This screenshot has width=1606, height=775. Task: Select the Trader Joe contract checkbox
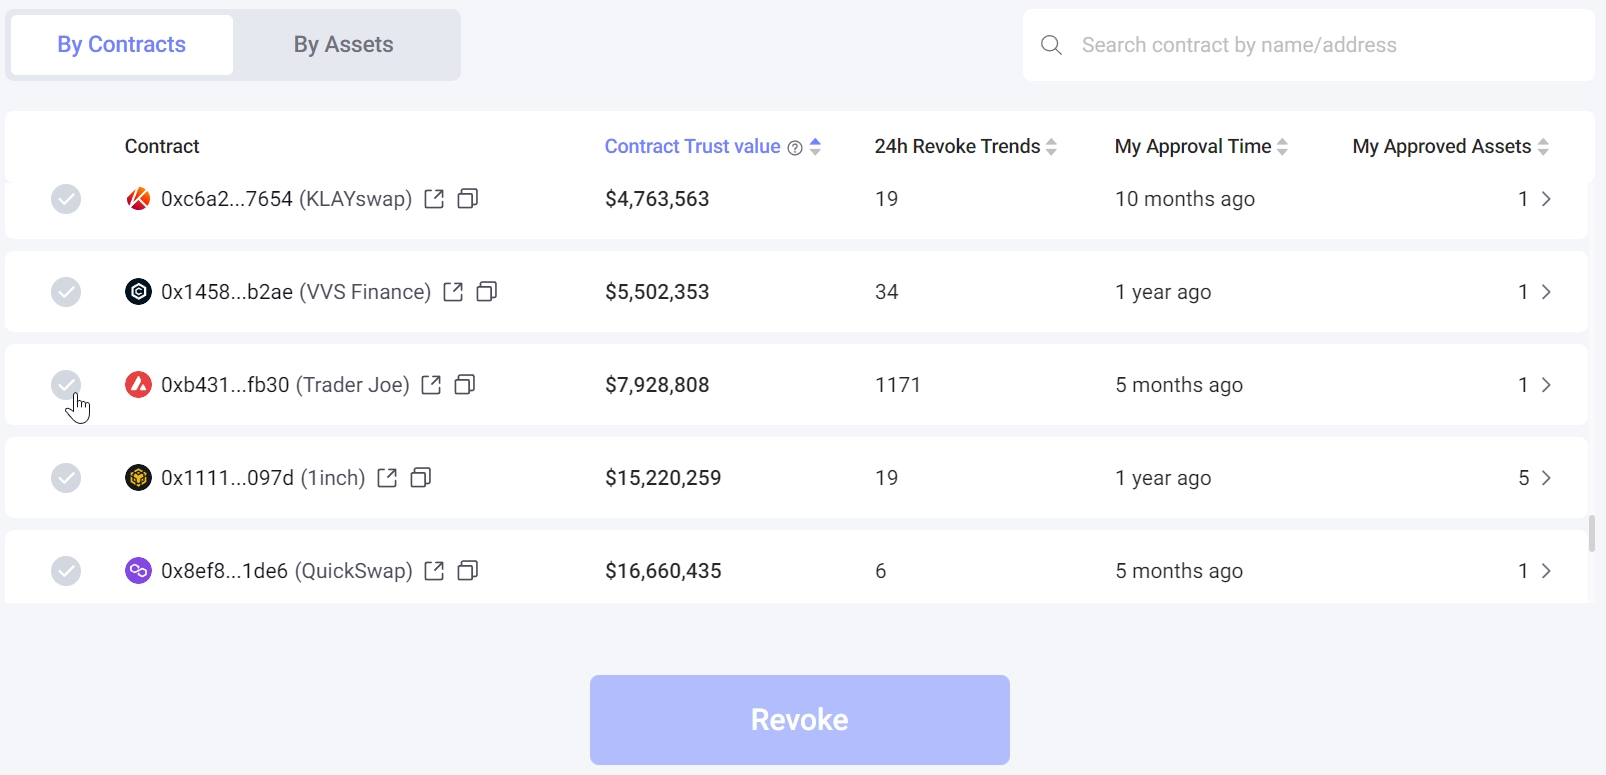click(x=66, y=385)
